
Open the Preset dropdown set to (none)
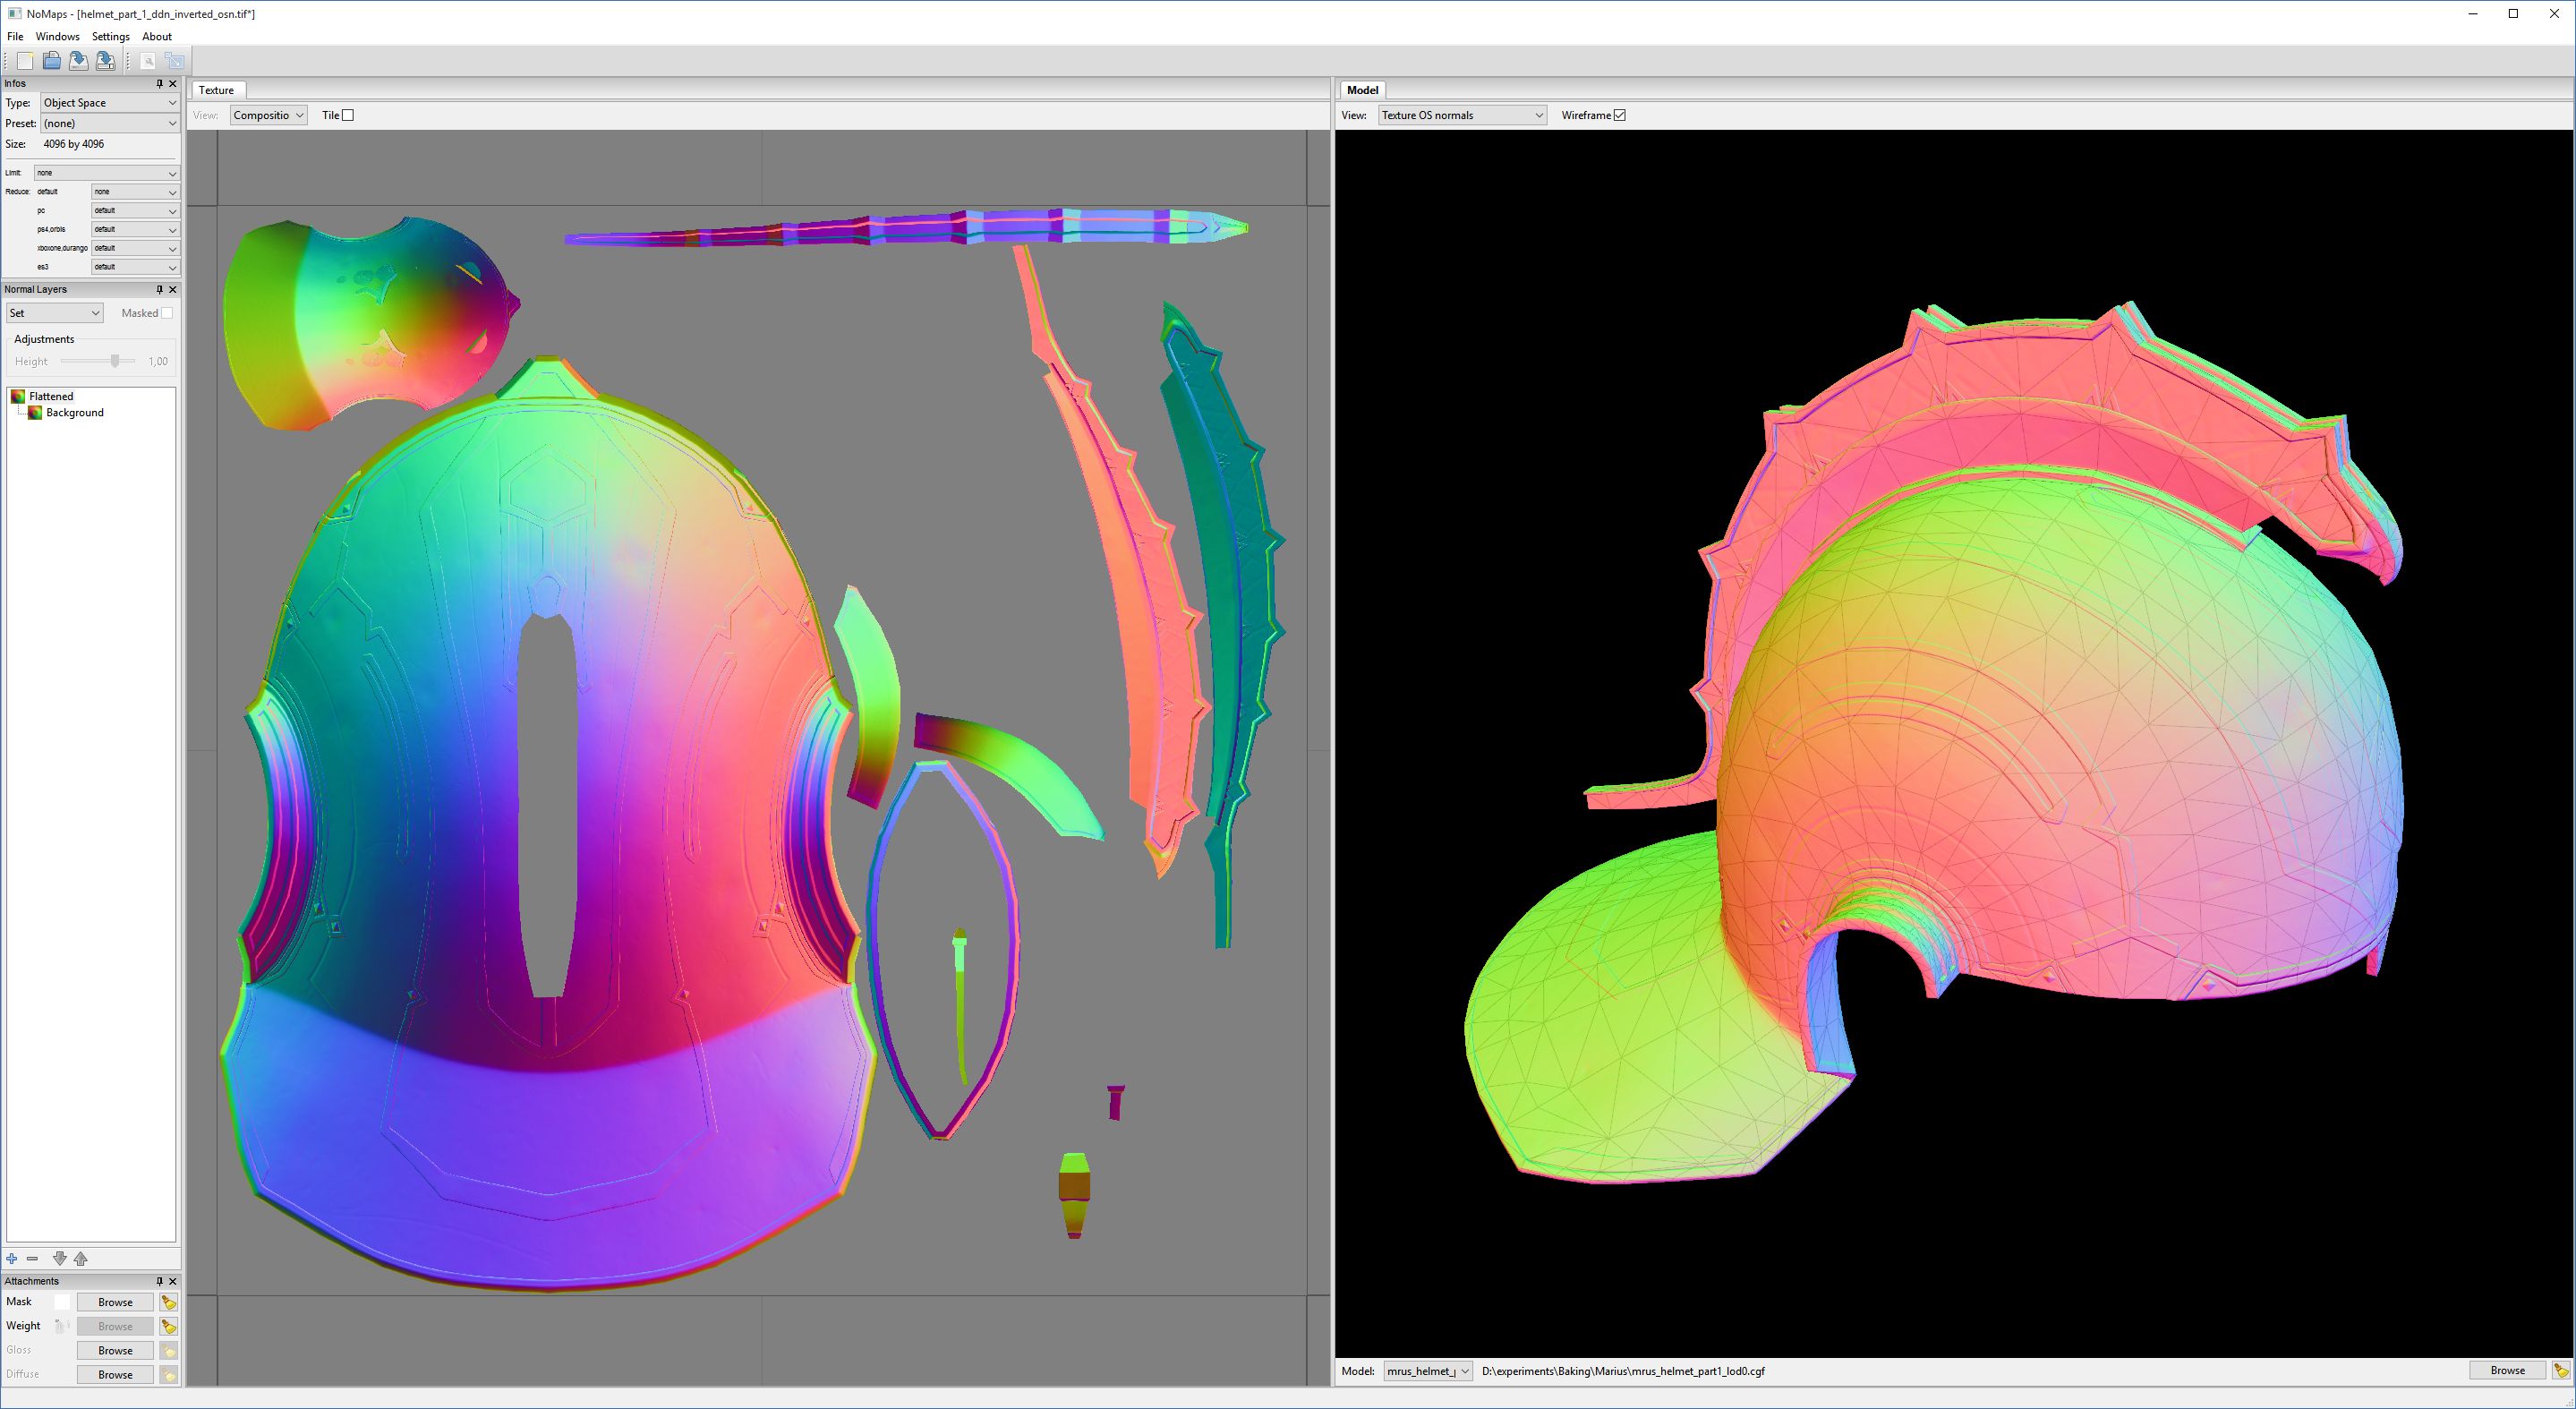tap(110, 122)
